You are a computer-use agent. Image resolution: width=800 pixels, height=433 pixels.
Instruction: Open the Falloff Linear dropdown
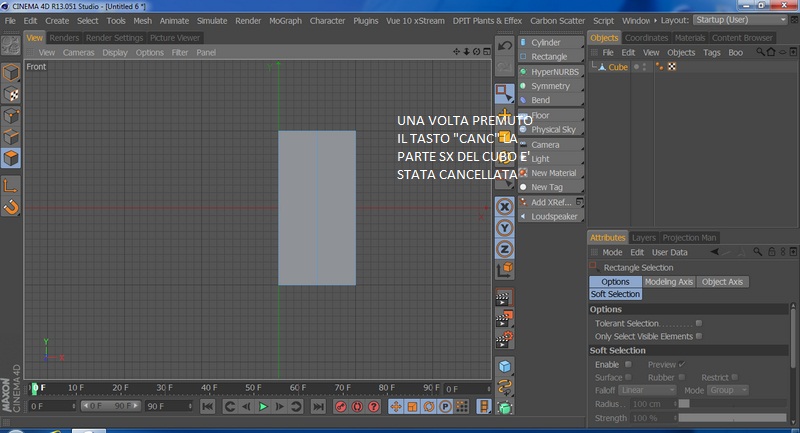[647, 390]
